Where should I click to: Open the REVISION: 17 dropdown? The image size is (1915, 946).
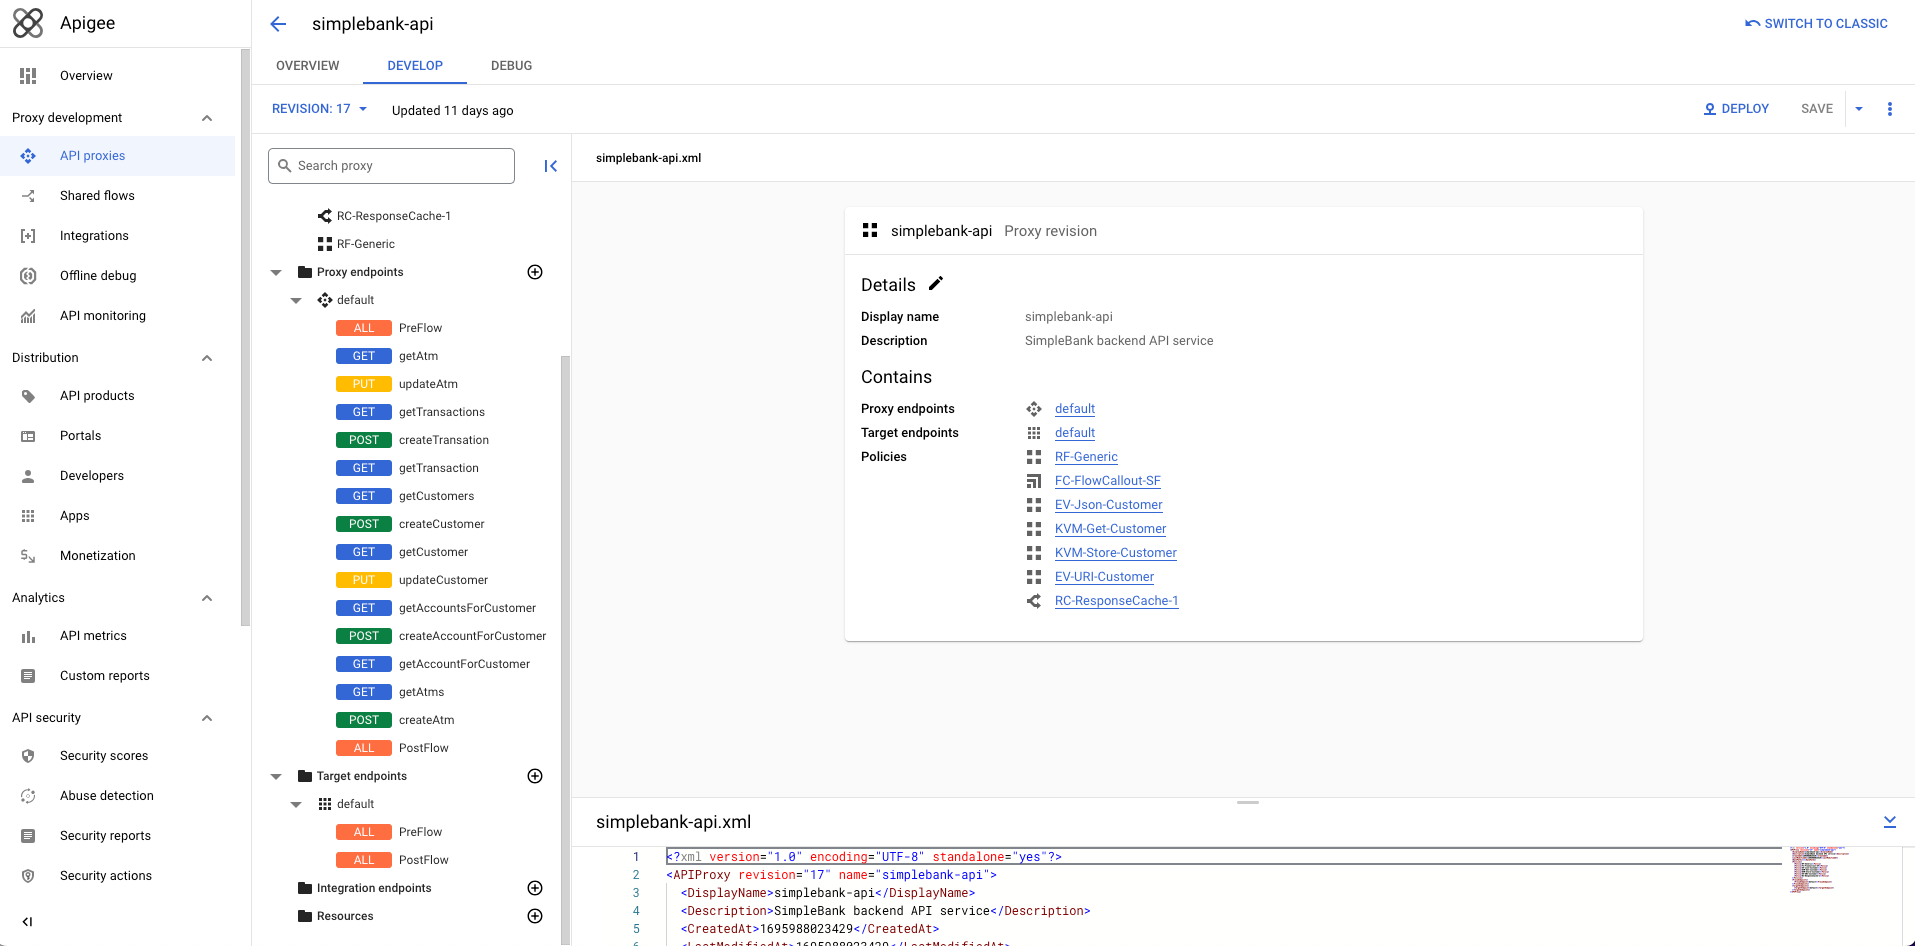pos(320,109)
